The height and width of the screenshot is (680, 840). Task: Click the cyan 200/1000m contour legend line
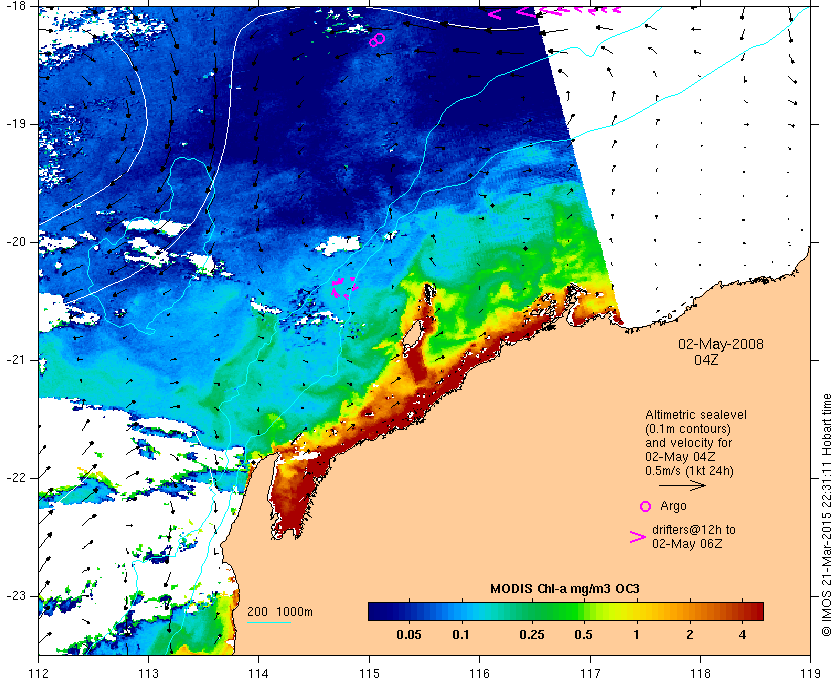click(268, 623)
